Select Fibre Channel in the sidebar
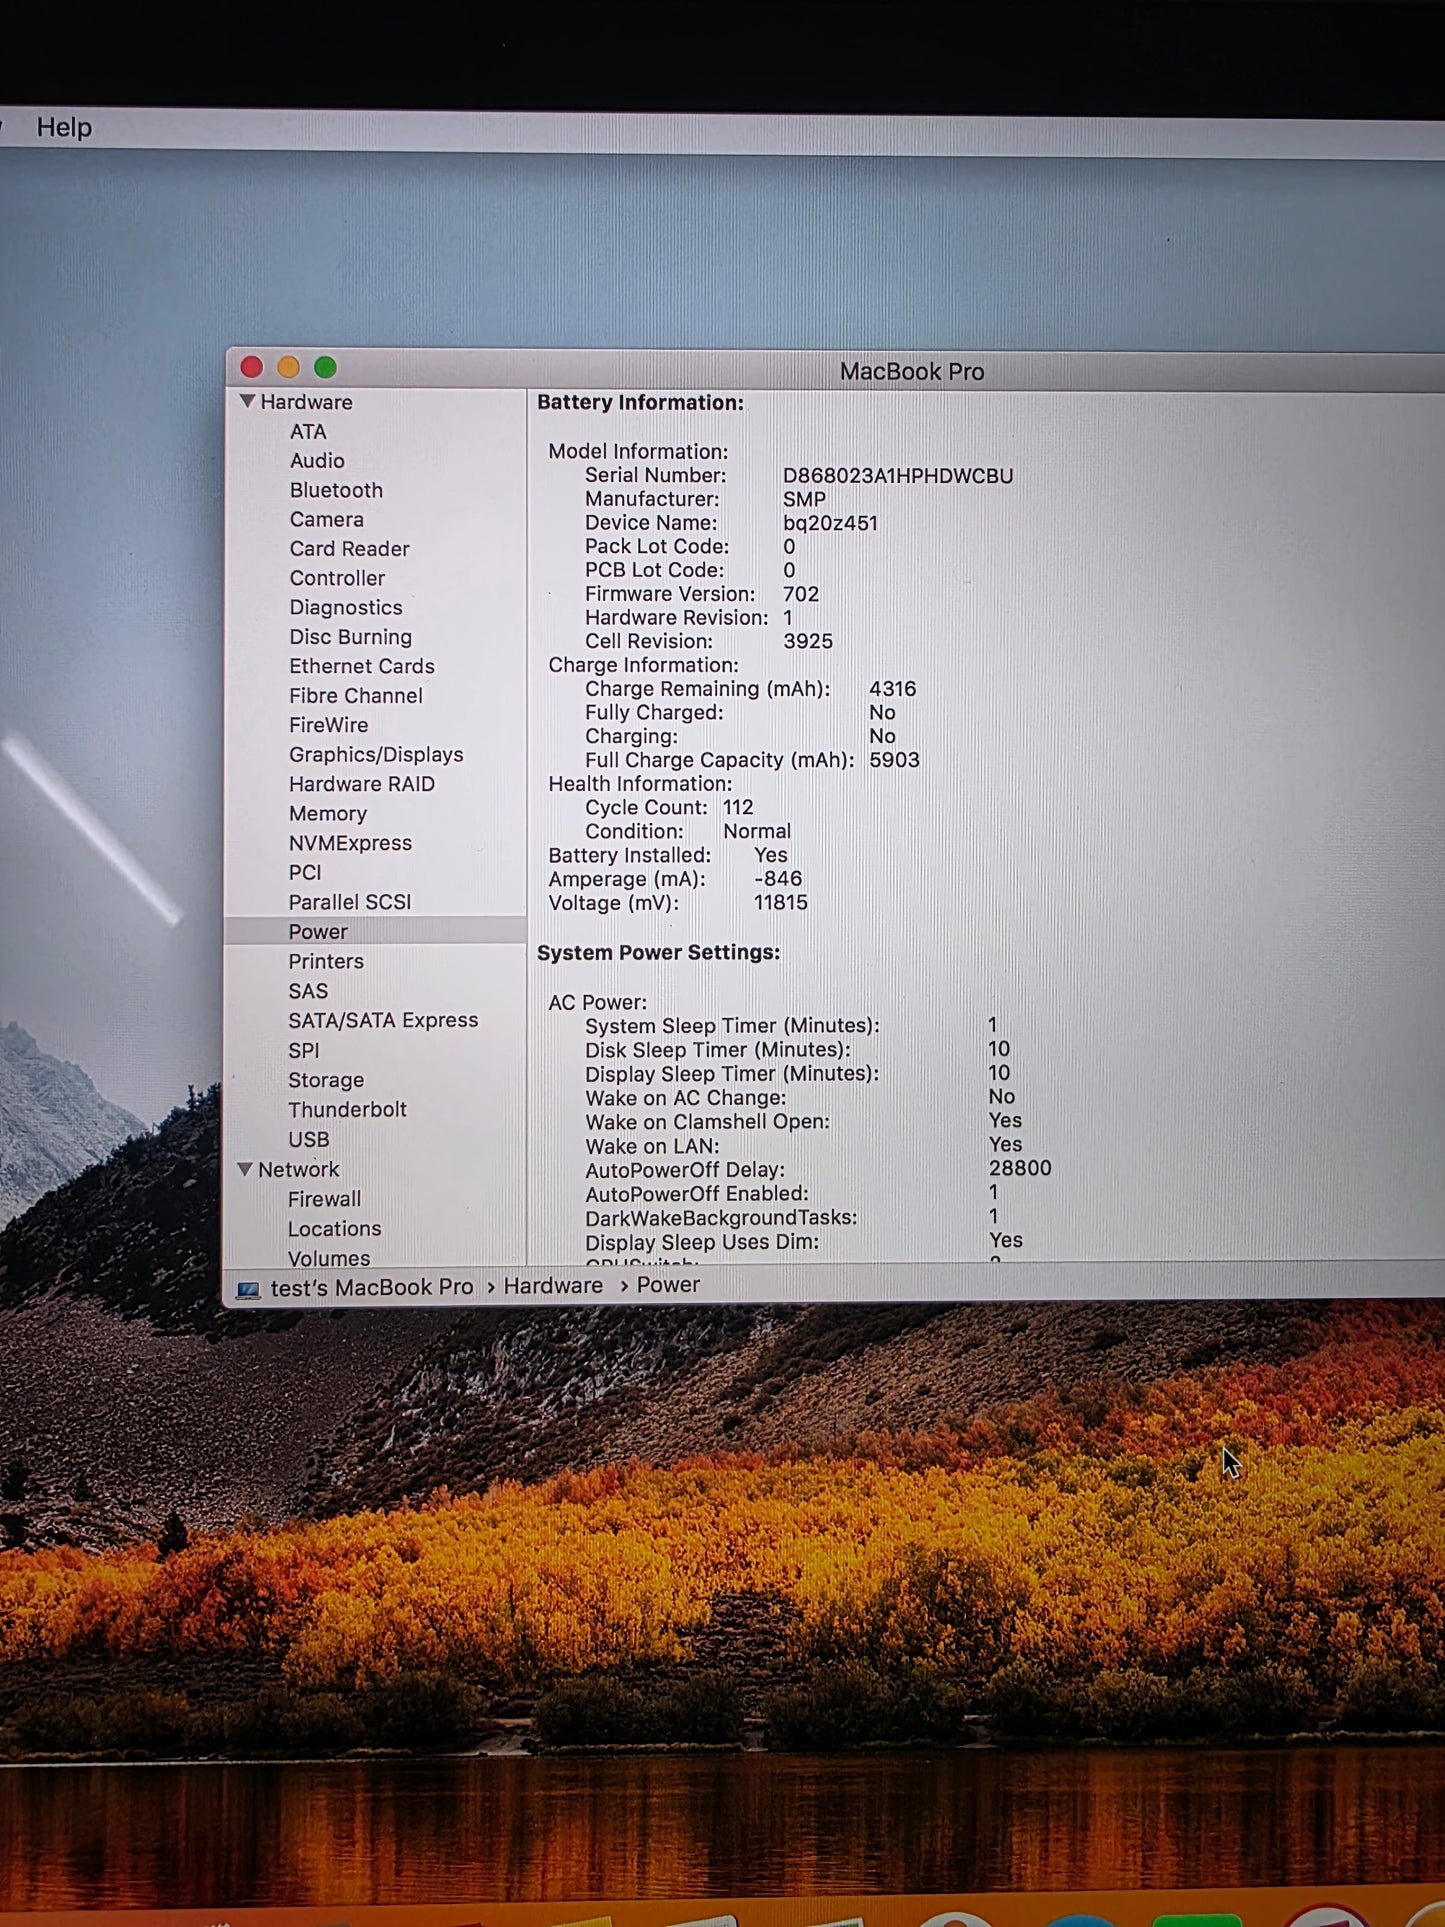This screenshot has width=1445, height=1927. click(x=355, y=696)
